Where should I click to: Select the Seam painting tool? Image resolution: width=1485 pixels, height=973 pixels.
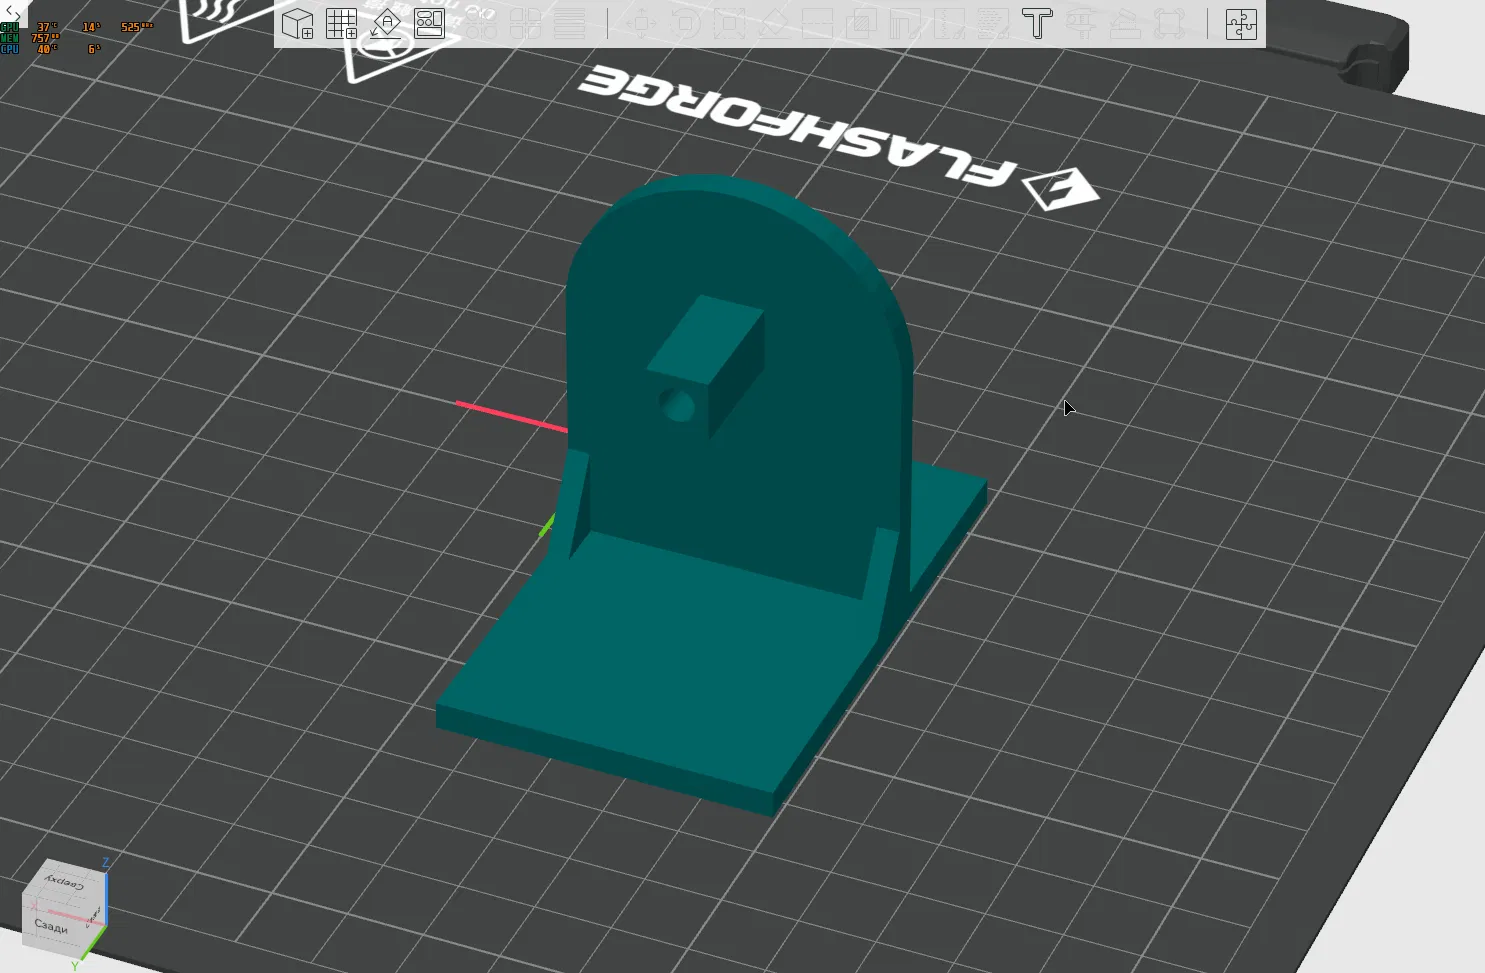[x=949, y=24]
